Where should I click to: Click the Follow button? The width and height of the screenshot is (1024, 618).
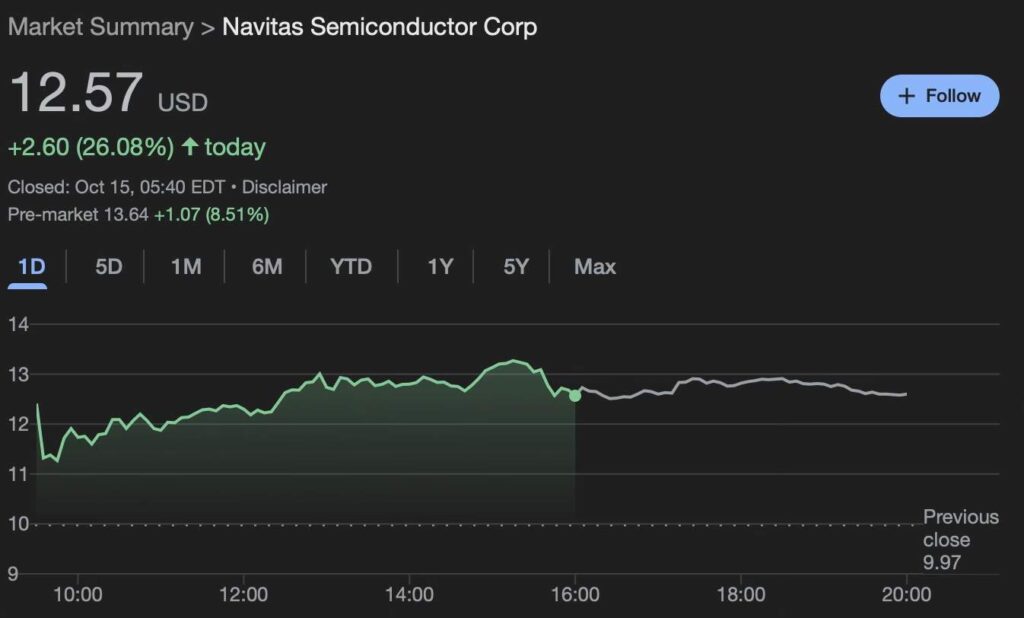(x=939, y=96)
